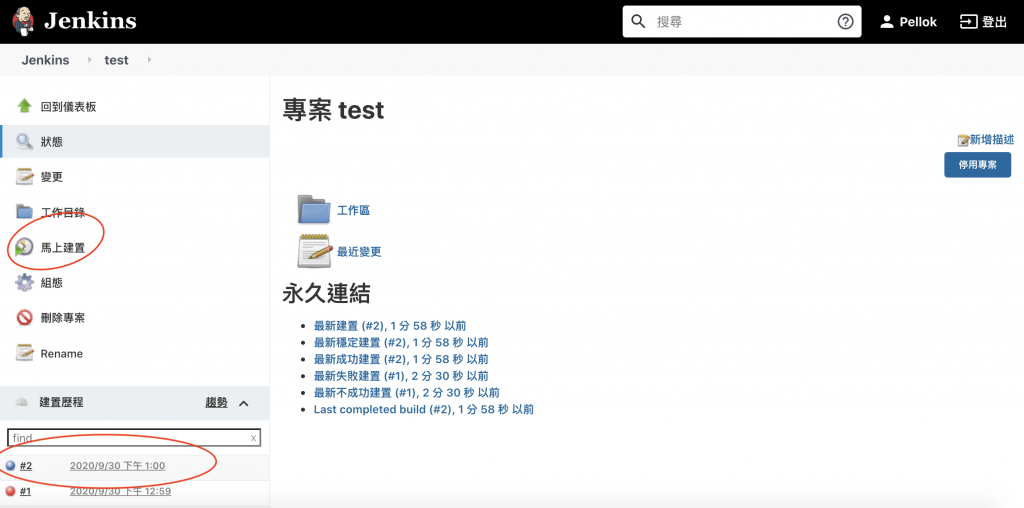Open 回到儀表板 in sidebar
This screenshot has width=1024, height=508.
coord(69,106)
